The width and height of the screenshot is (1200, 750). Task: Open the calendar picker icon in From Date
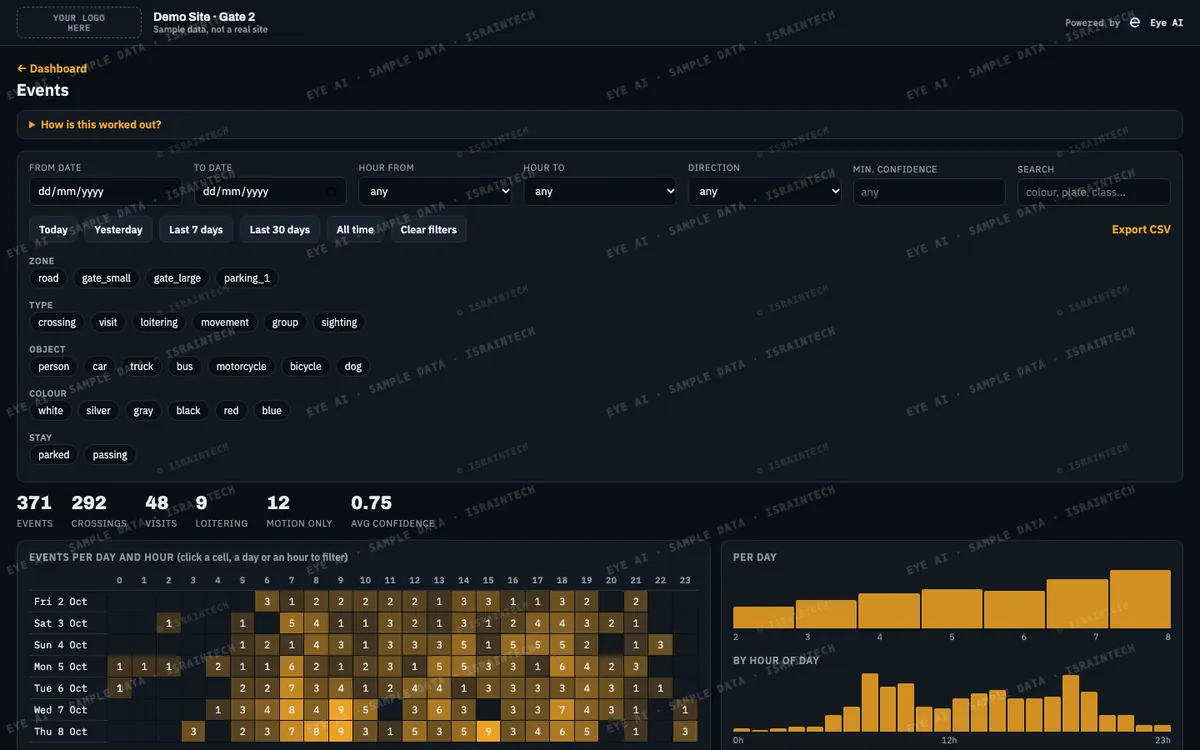click(x=168, y=191)
